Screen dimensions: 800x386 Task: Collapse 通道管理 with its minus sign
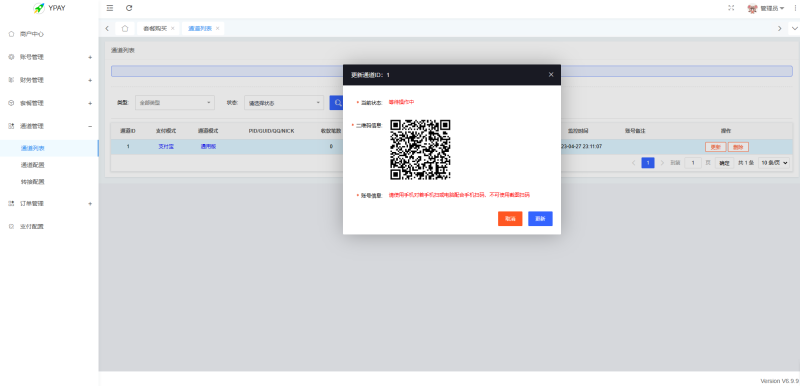(x=90, y=126)
